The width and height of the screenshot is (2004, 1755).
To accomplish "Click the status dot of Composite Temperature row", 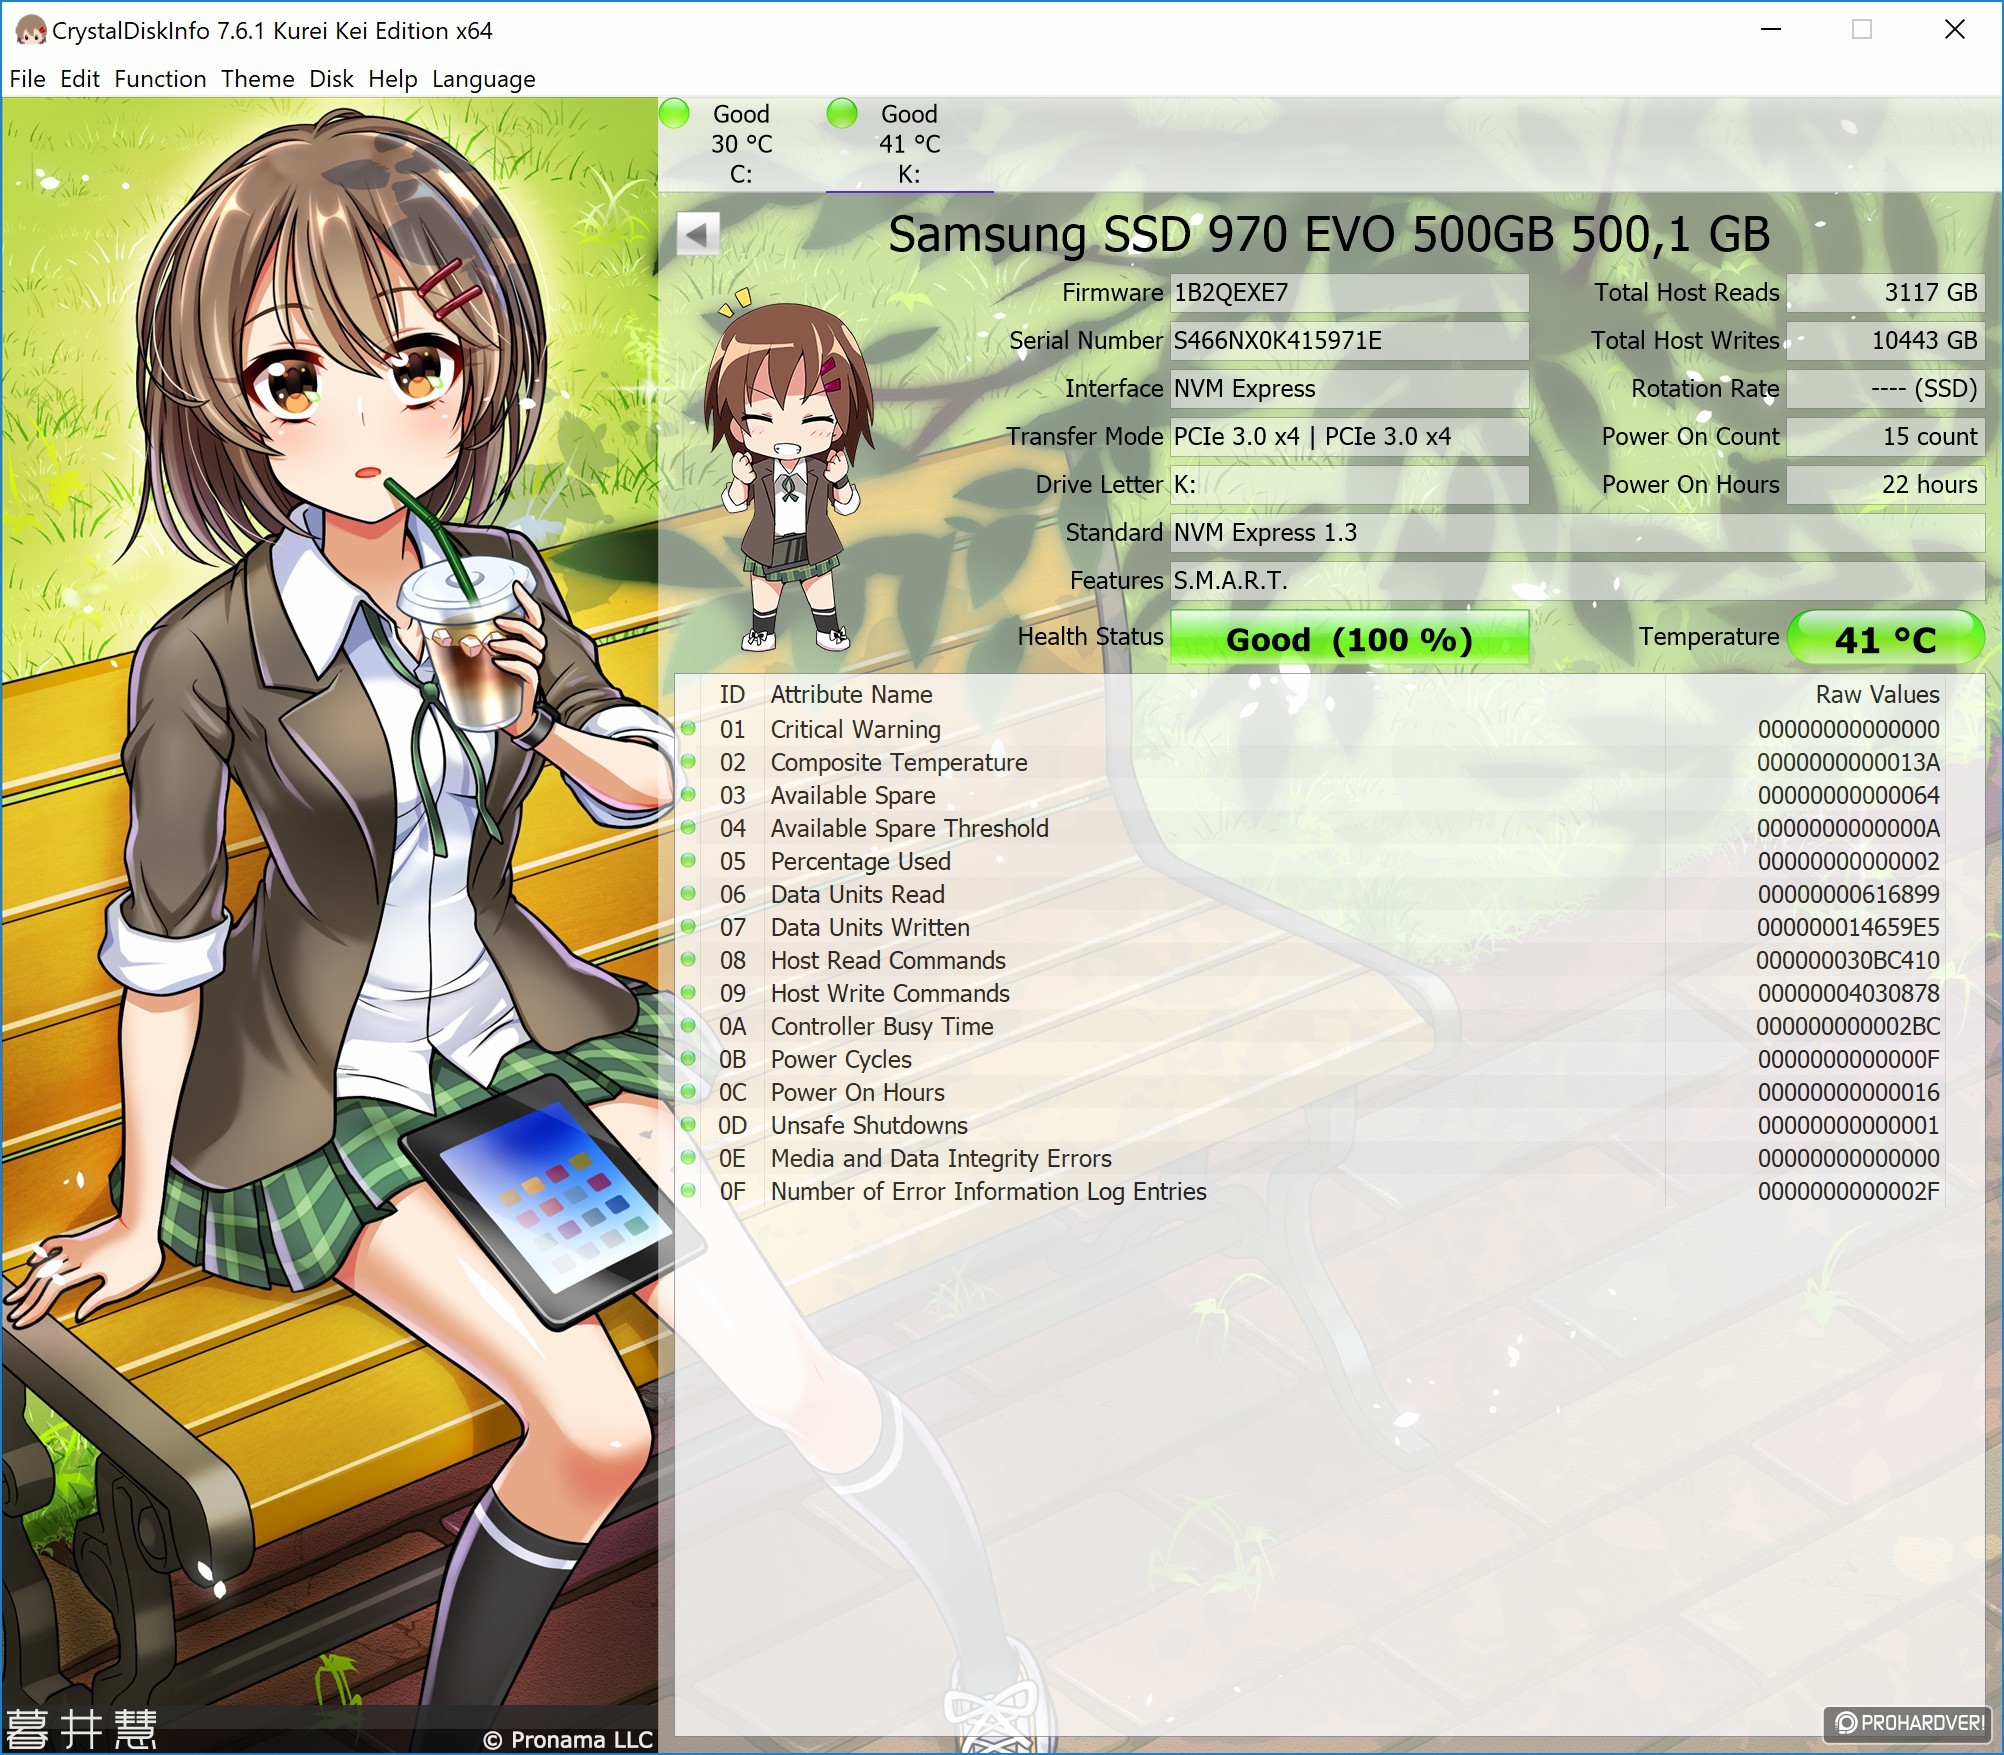I will (x=689, y=762).
